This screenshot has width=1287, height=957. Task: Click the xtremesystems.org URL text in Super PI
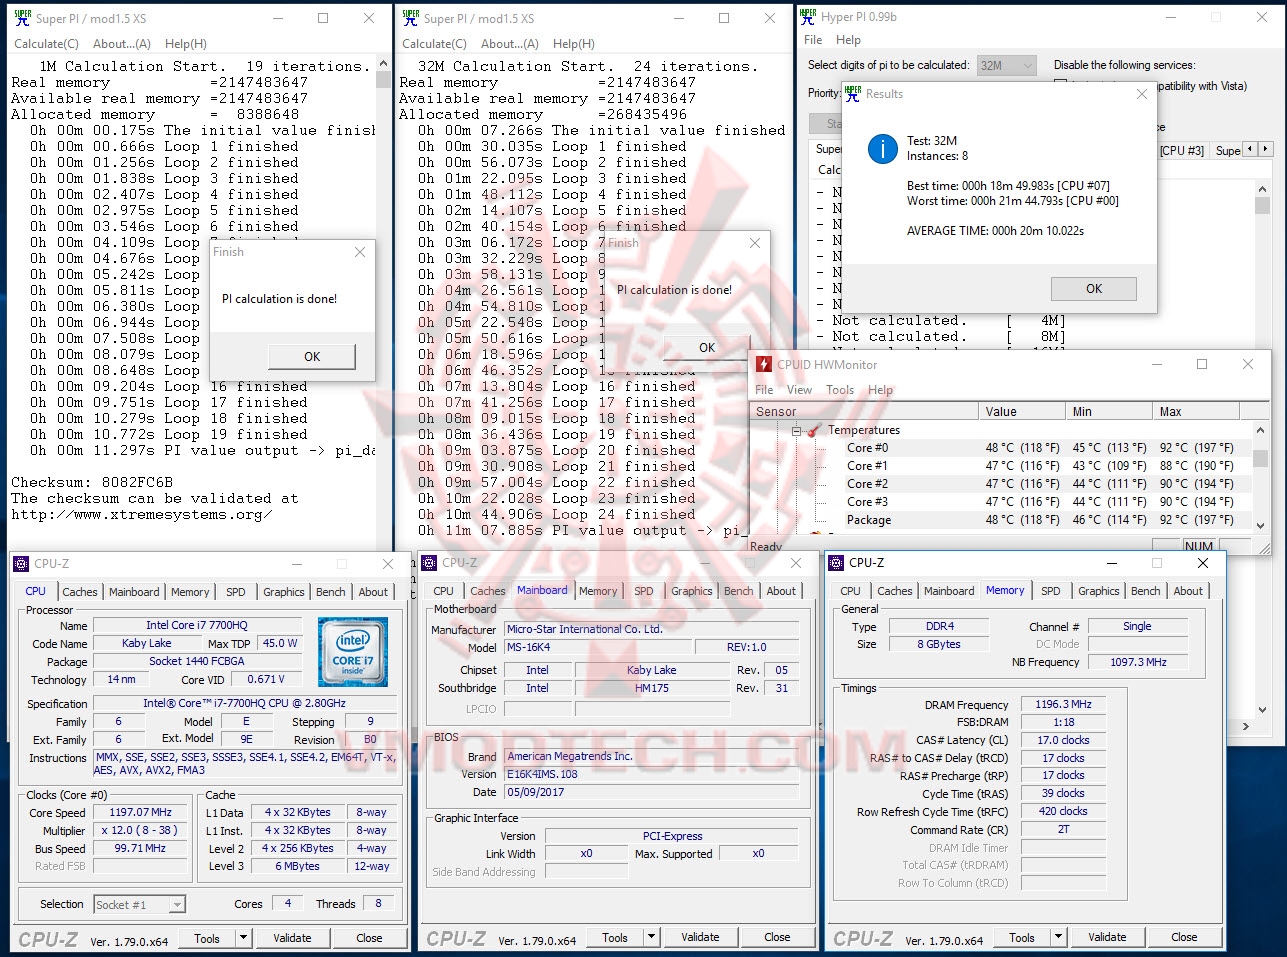[142, 515]
